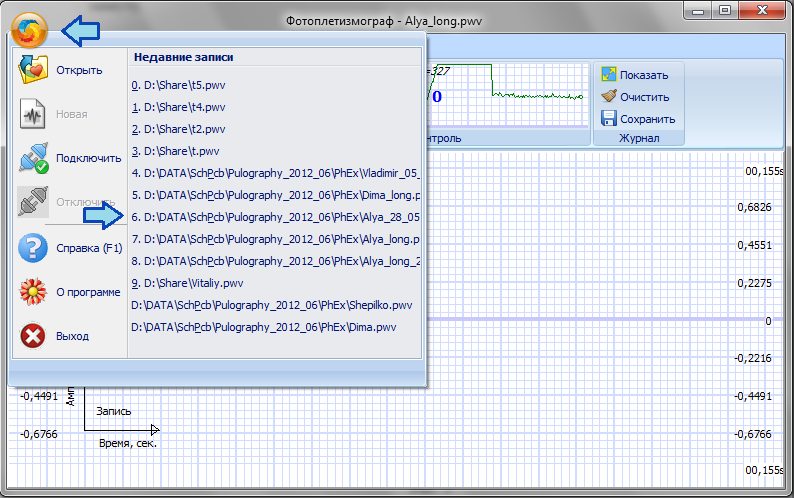Open recent entry 4 Vladimir file
The image size is (794, 498).
[275, 173]
